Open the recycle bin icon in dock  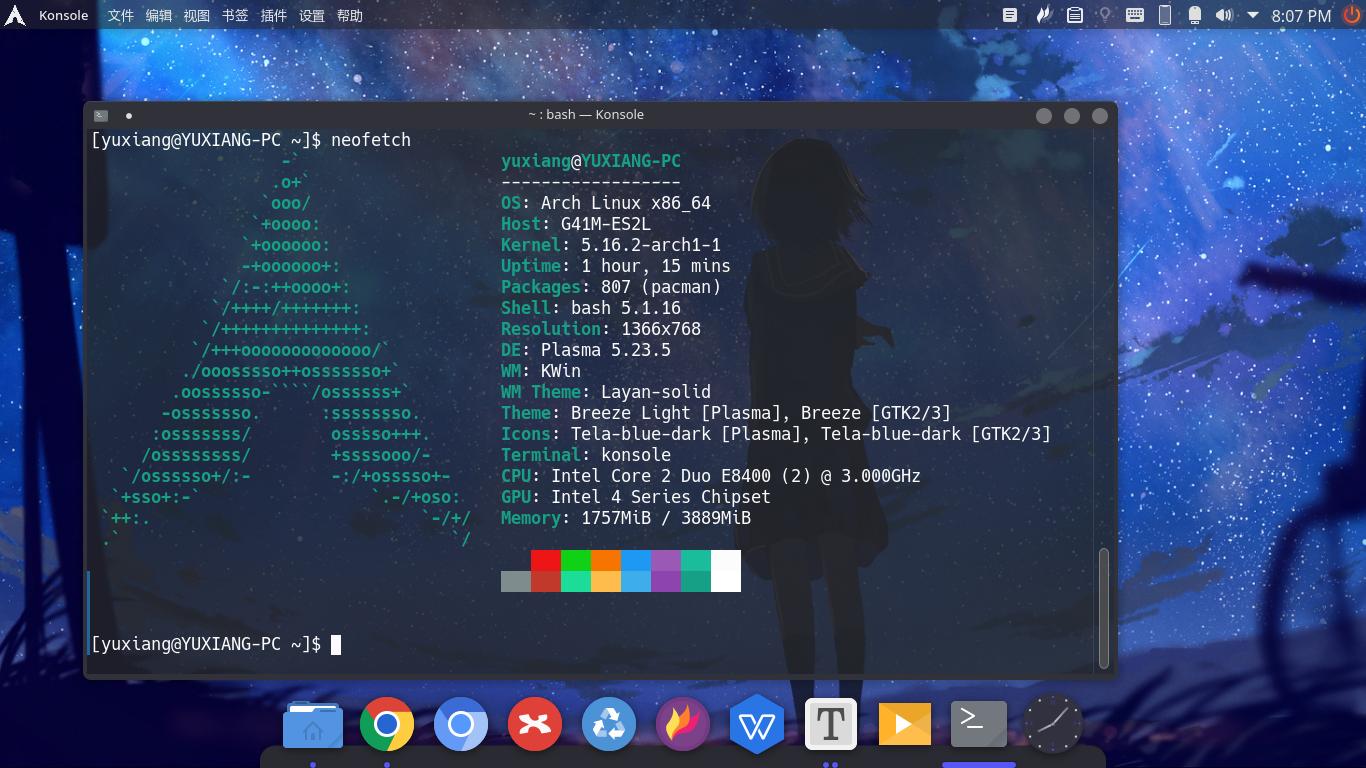609,724
